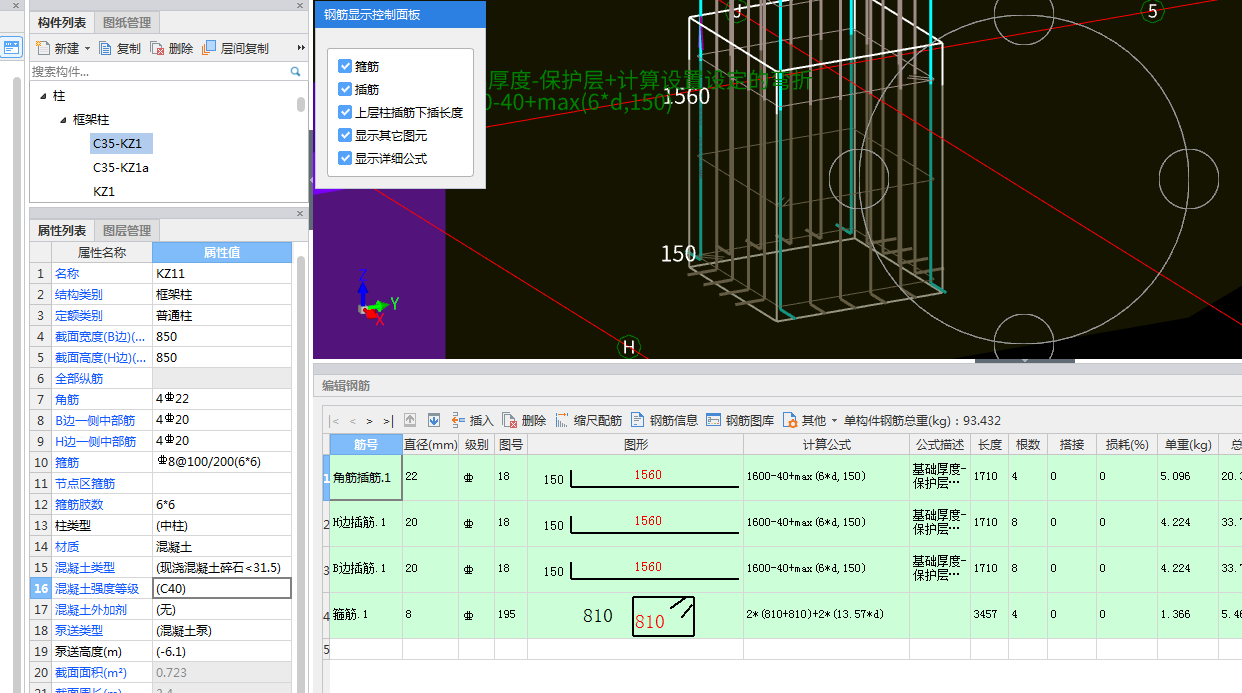The width and height of the screenshot is (1242, 693).
Task: Collapse the 框架柱 tree node
Action: [63, 119]
